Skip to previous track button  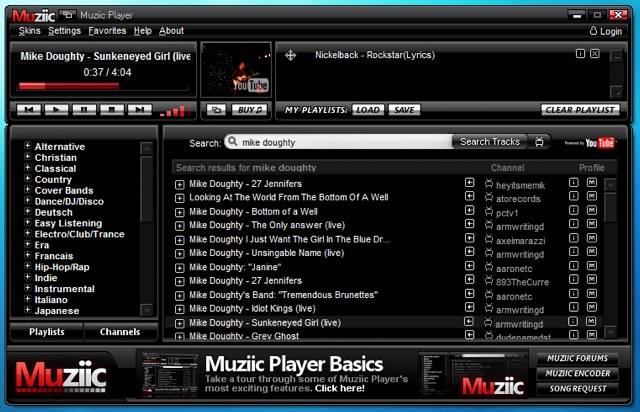click(29, 110)
